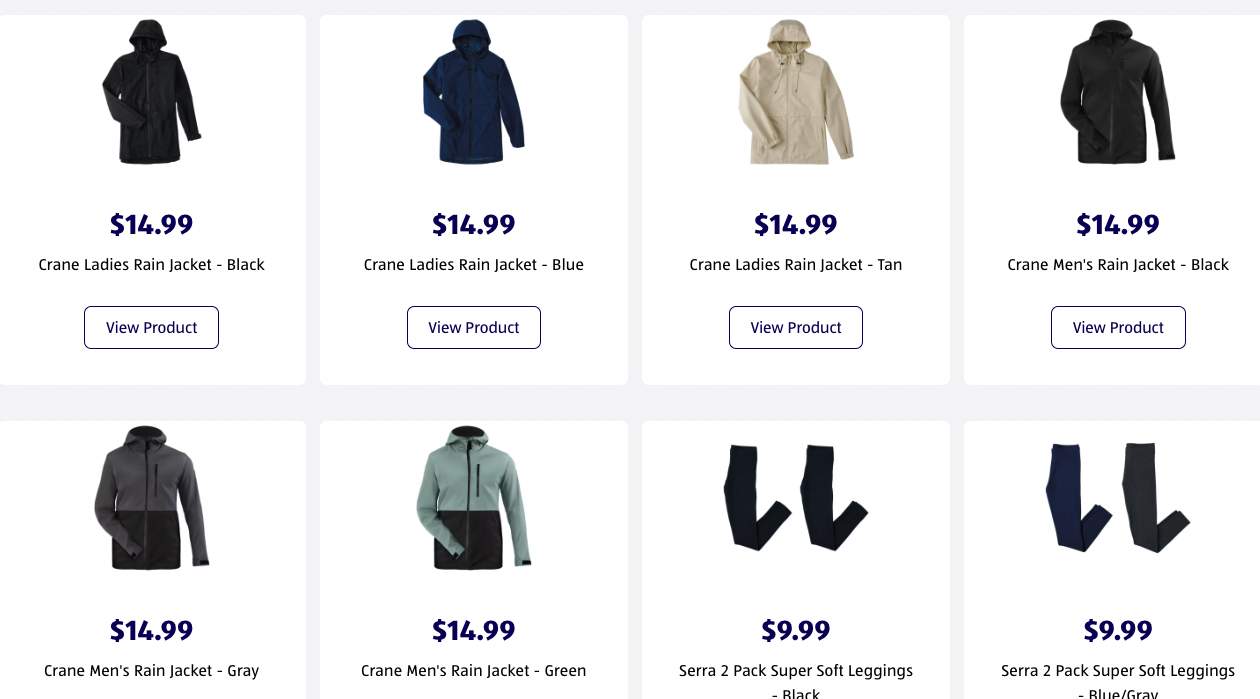Open the blue Crane Ladies Rain Jacket image

(473, 92)
